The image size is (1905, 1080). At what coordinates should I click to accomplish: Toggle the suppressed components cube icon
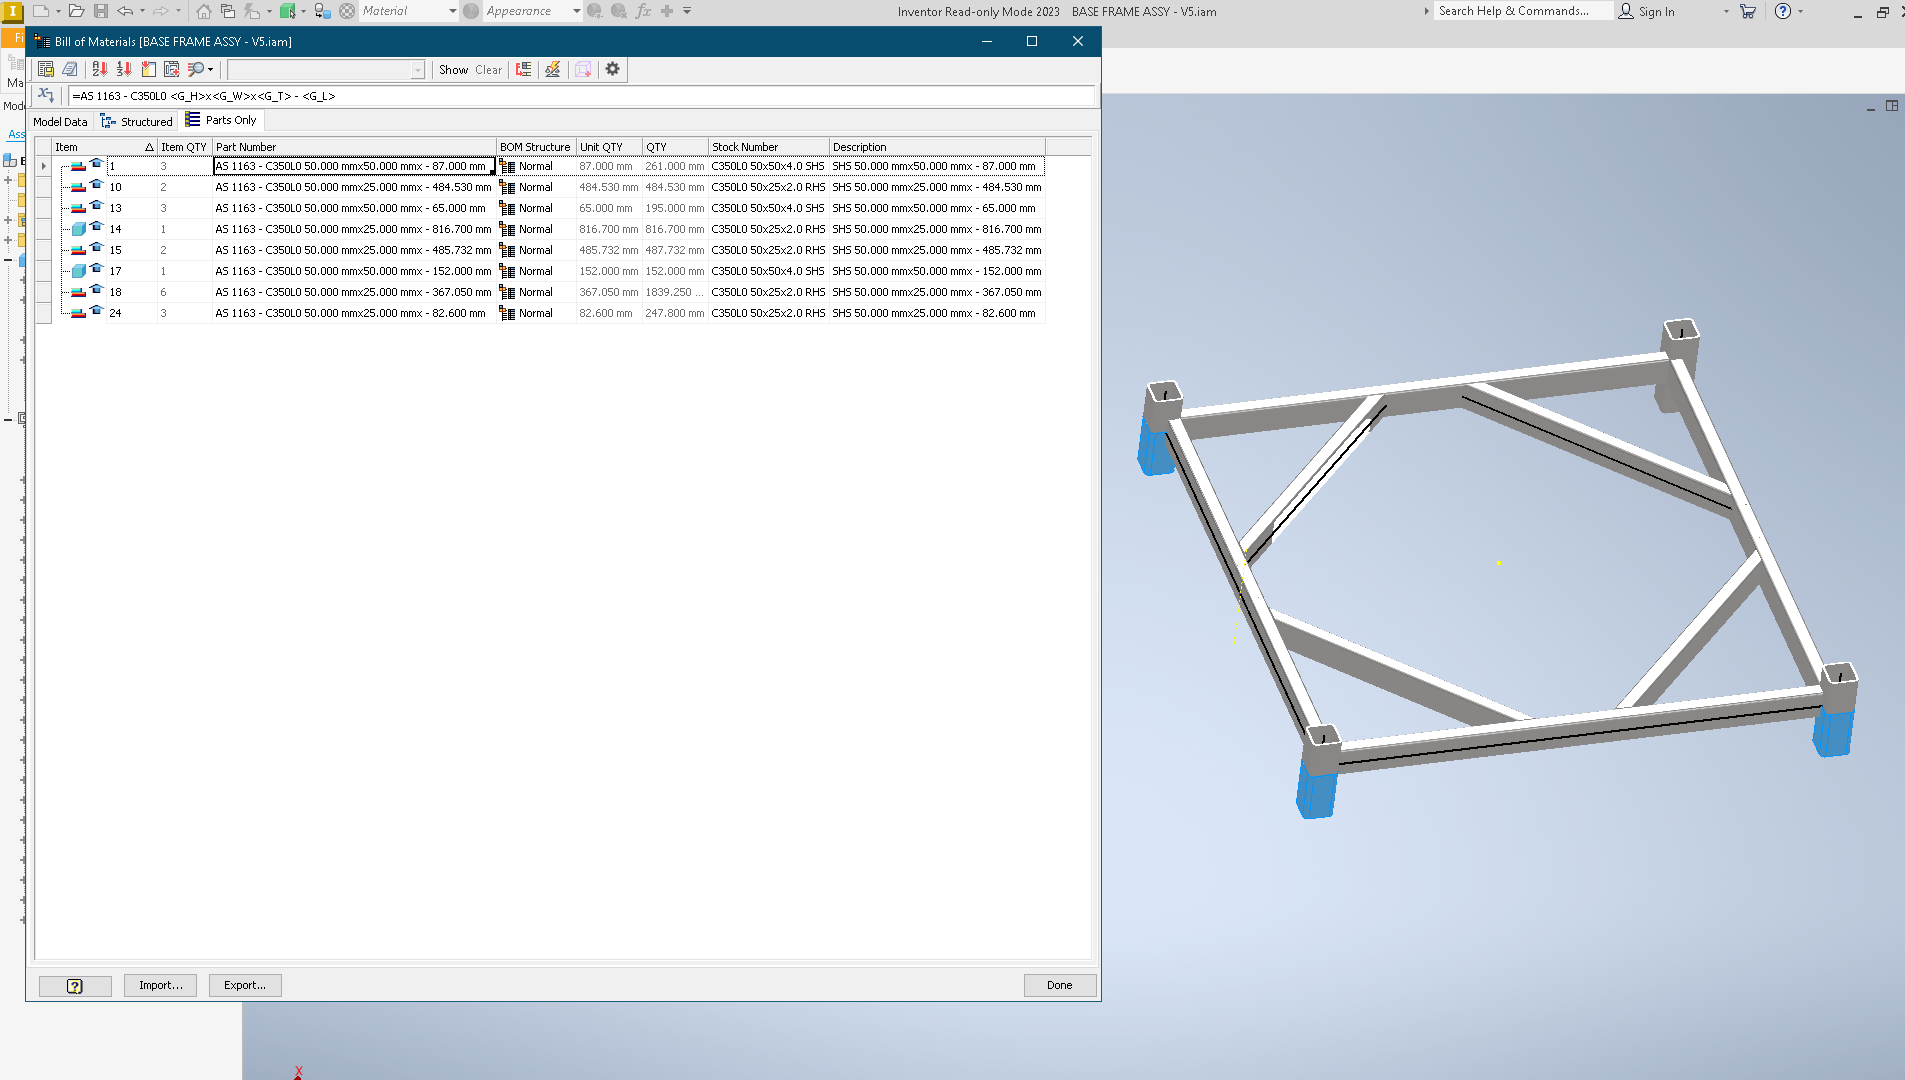(582, 69)
